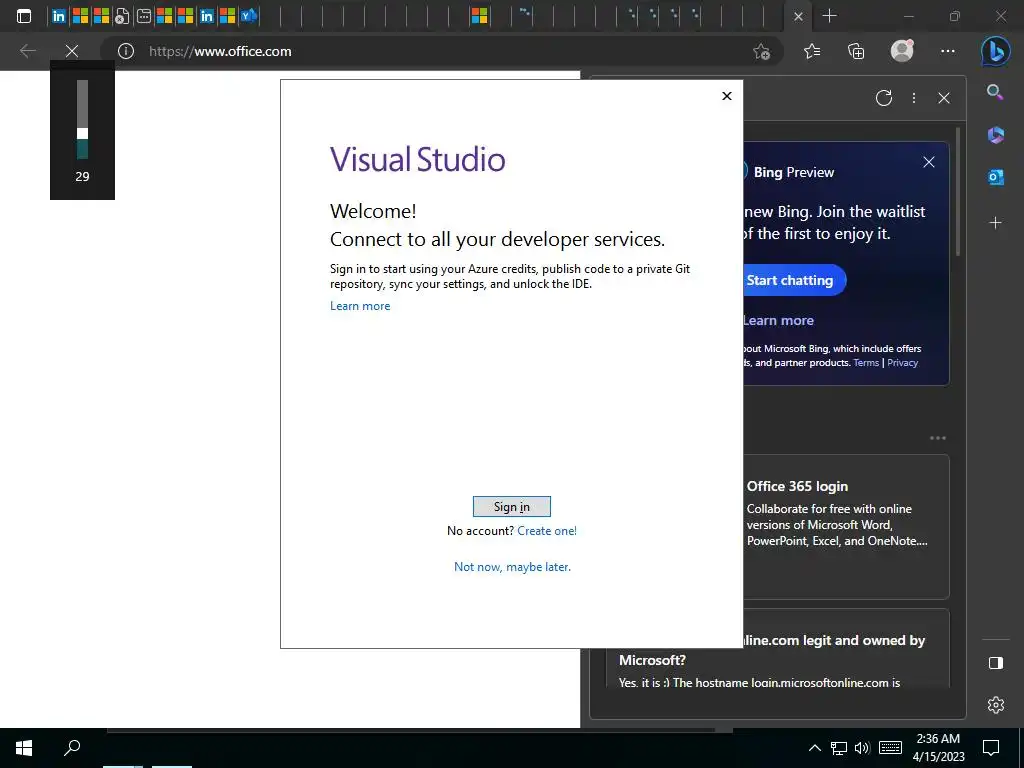This screenshot has width=1024, height=768.
Task: View site information icon
Action: point(126,51)
